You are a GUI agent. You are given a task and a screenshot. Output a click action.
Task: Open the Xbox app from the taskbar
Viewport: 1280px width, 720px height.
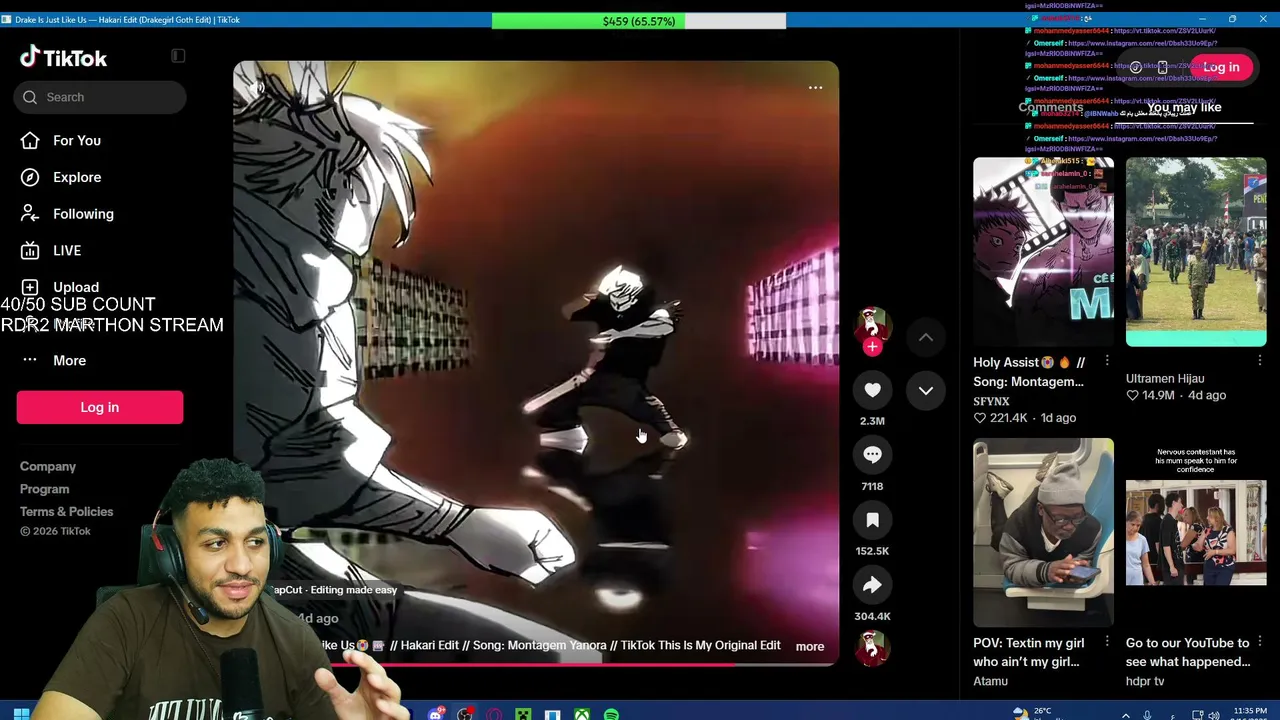click(x=581, y=714)
